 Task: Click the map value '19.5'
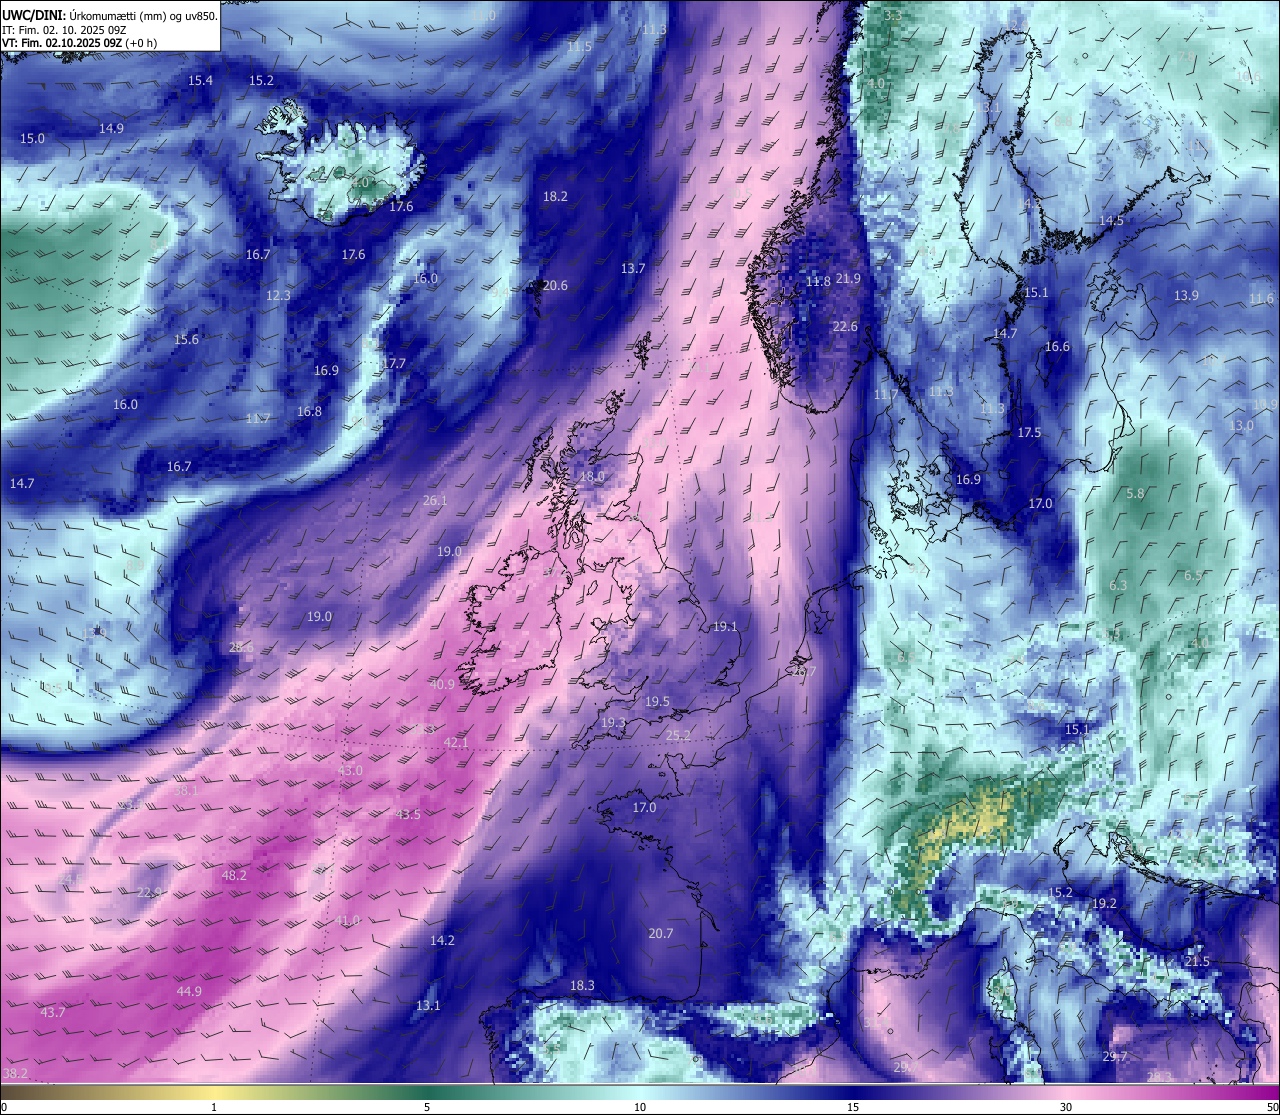(x=657, y=701)
